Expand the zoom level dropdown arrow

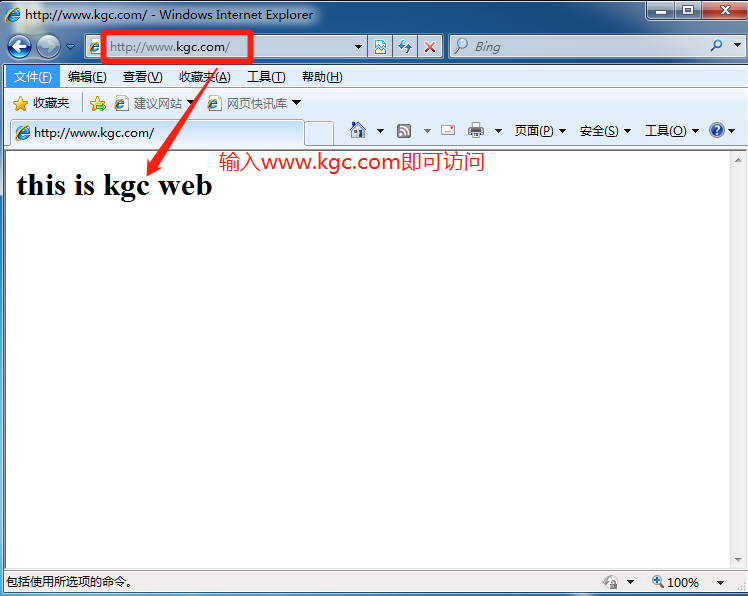click(720, 583)
